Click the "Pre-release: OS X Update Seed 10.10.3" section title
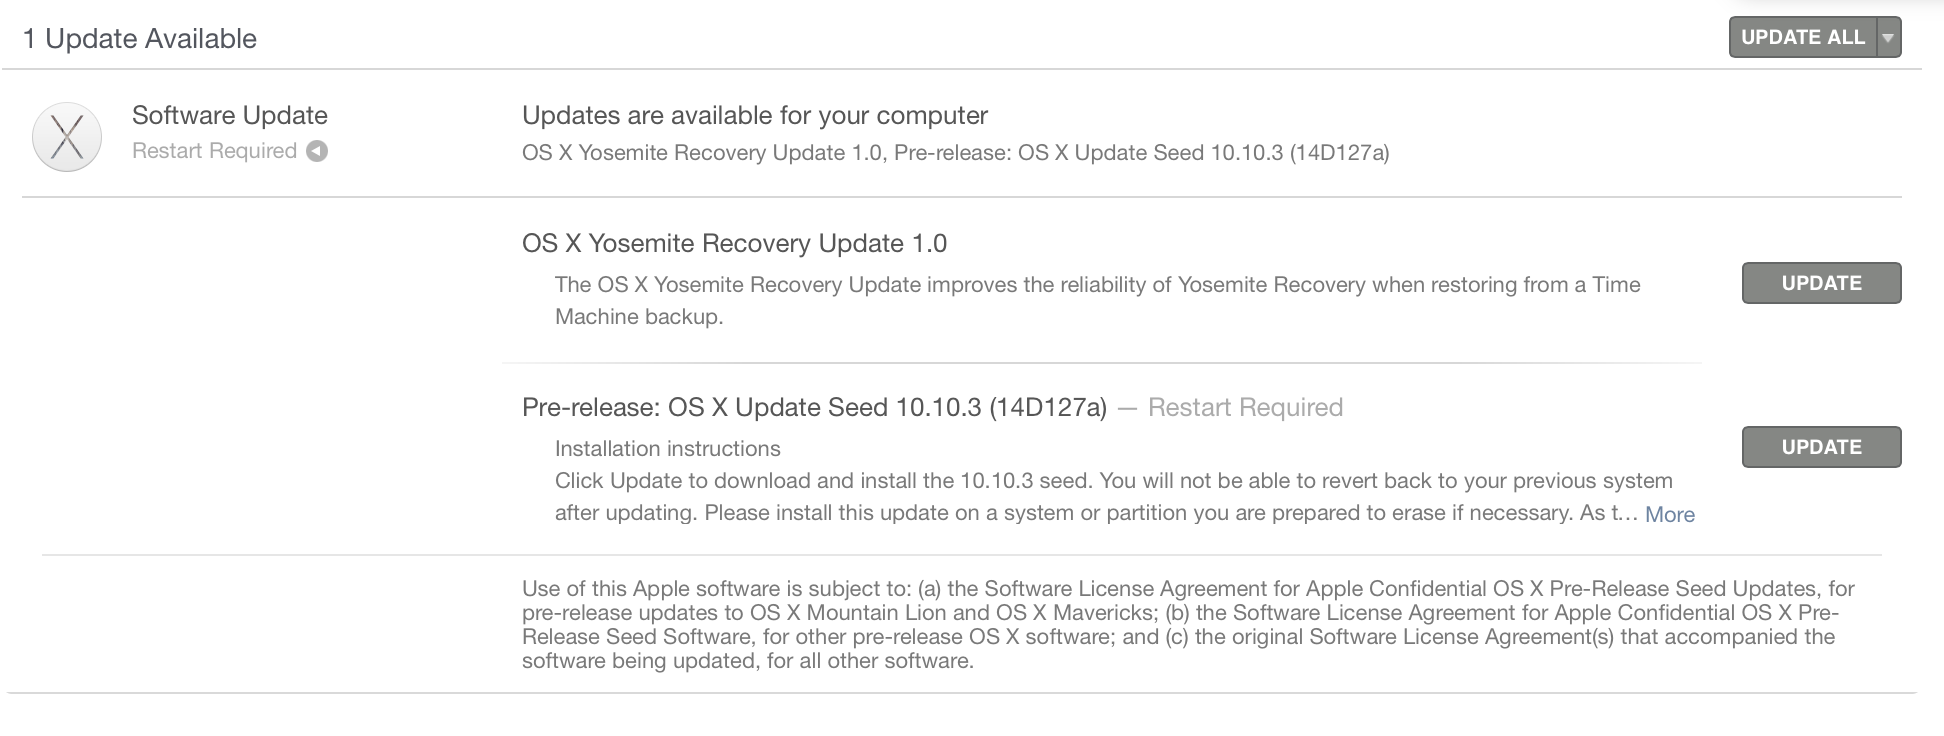The width and height of the screenshot is (1944, 736). coord(814,407)
